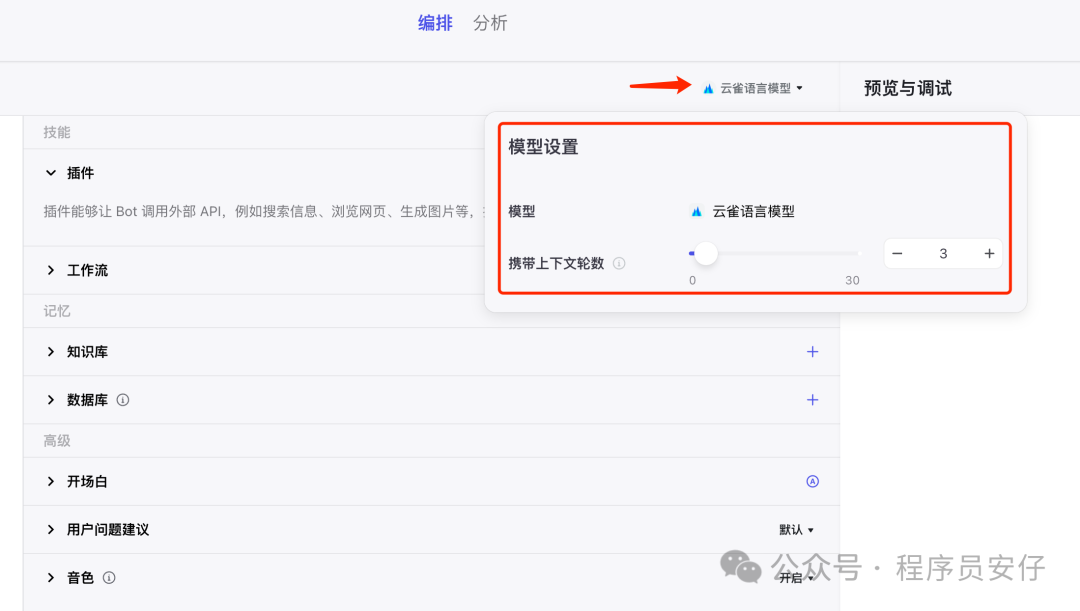Image resolution: width=1080 pixels, height=611 pixels.
Task: Click the 用户问题建议 label
Action: 108,530
